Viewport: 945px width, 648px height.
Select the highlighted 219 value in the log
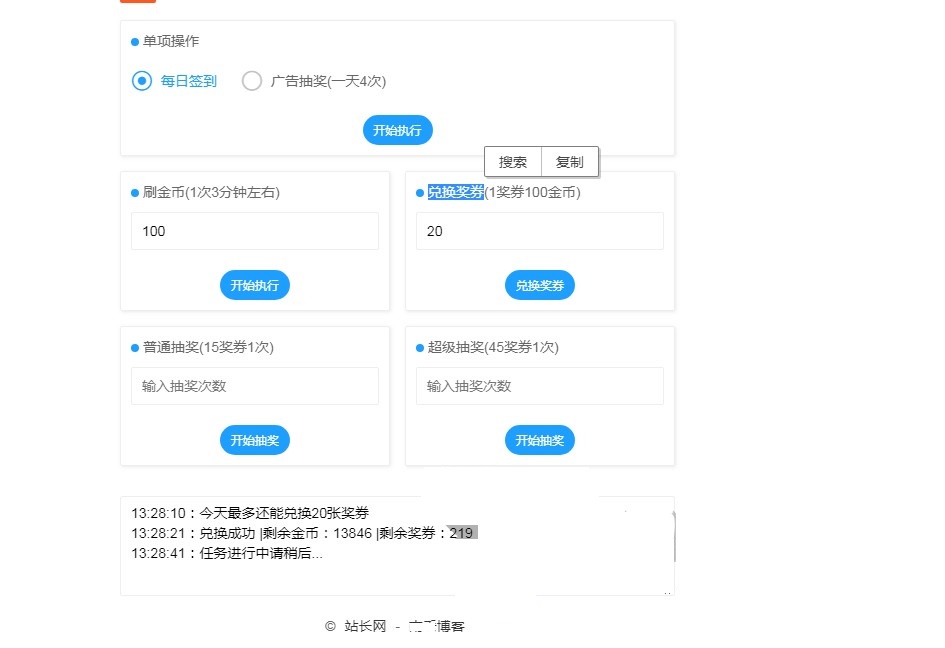463,533
